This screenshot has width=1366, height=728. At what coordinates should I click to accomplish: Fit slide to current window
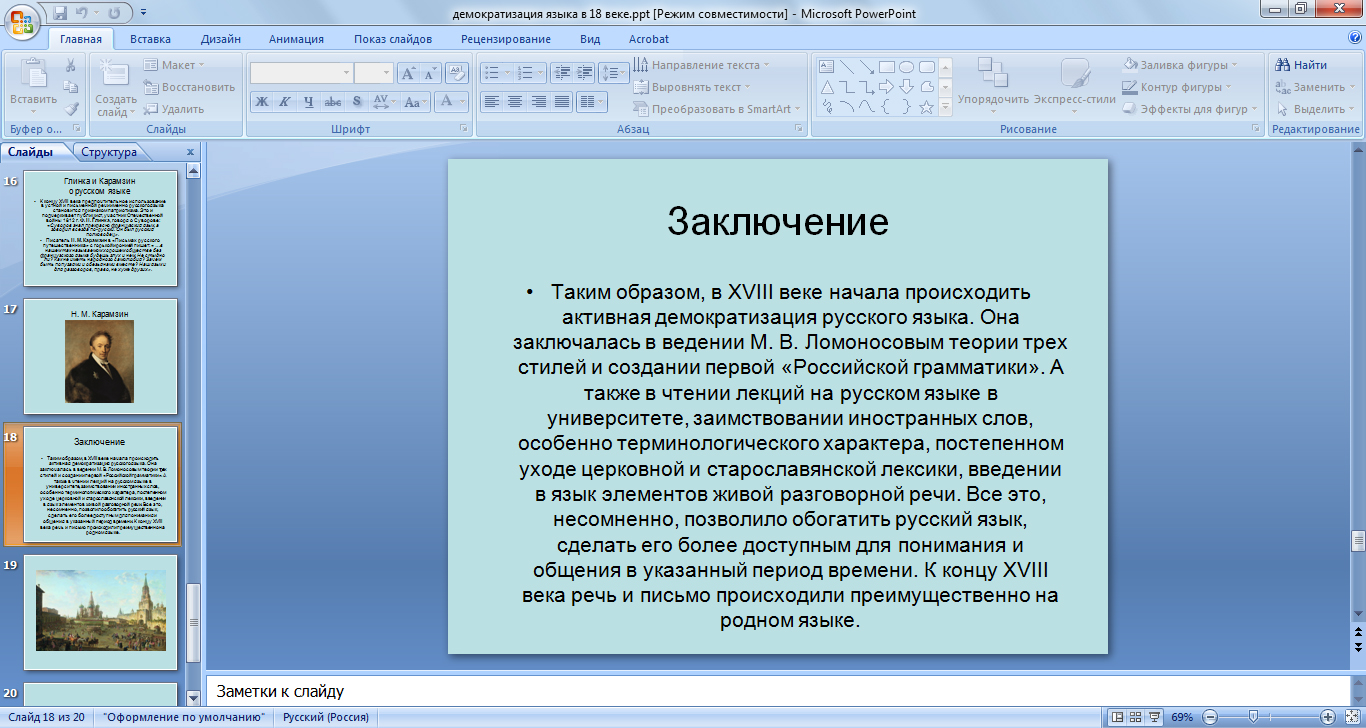[1350, 717]
